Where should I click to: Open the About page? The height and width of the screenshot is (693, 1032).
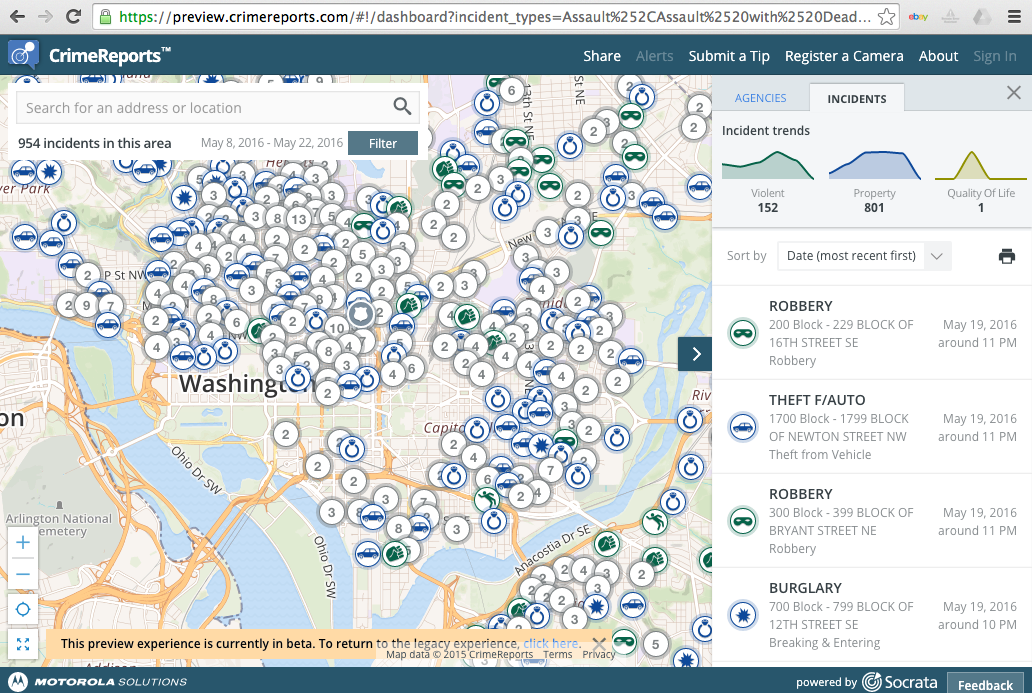pyautogui.click(x=938, y=56)
